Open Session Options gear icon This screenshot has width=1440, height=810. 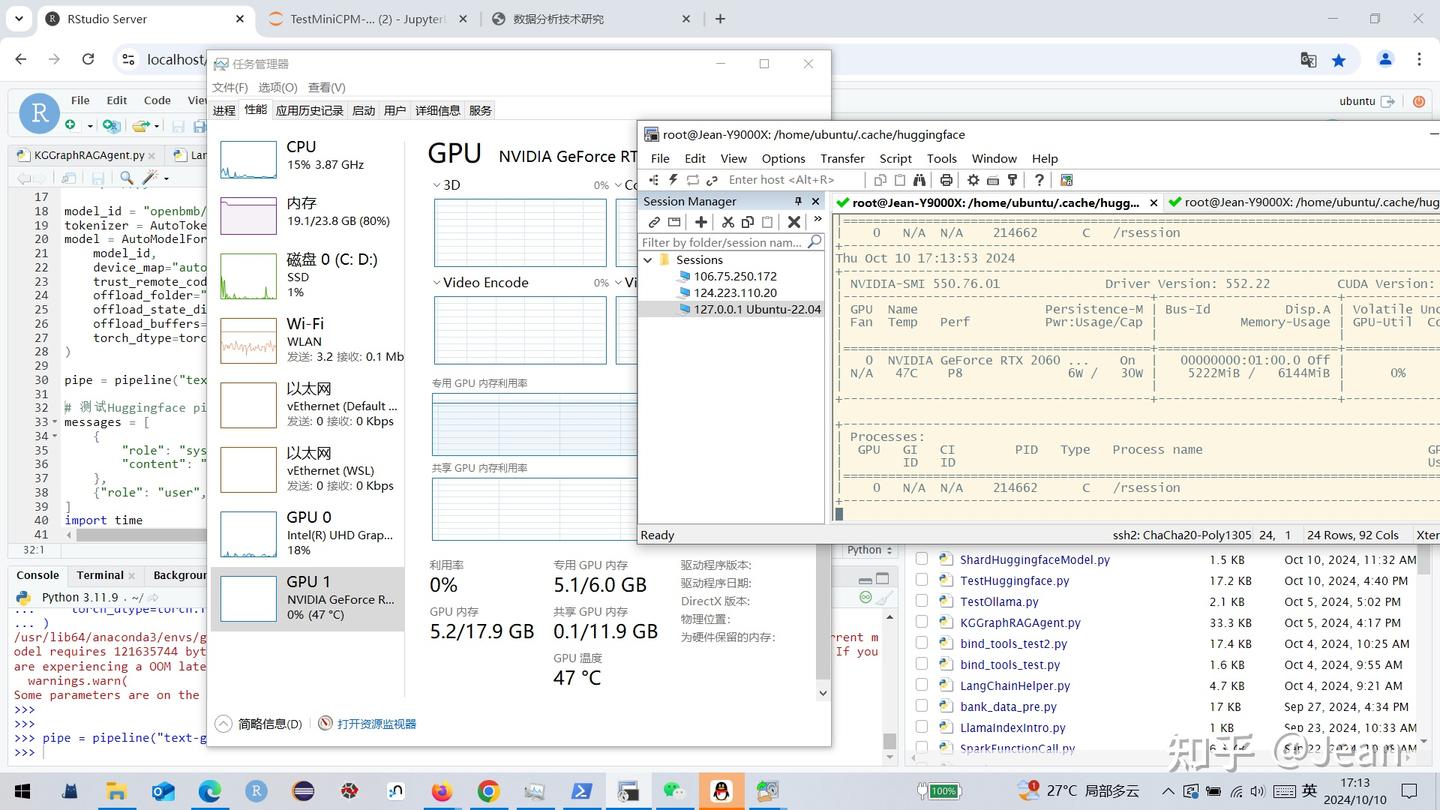(973, 180)
